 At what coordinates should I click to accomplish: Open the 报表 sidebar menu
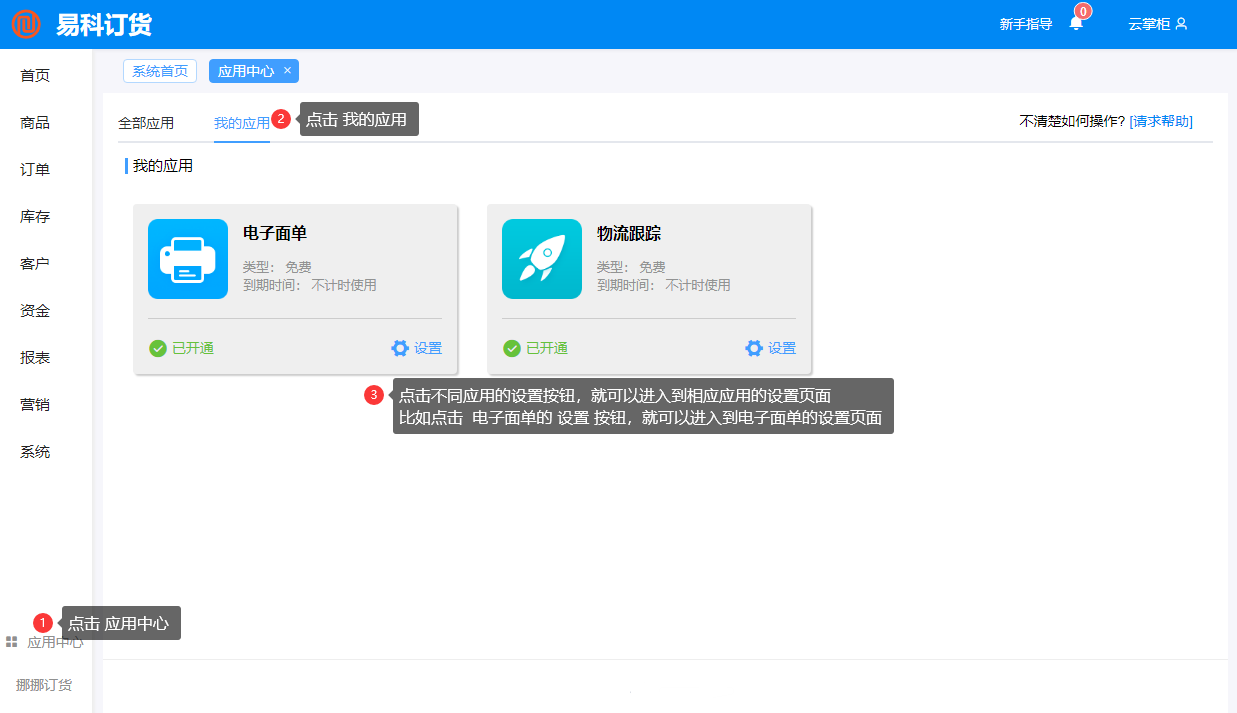pyautogui.click(x=35, y=358)
